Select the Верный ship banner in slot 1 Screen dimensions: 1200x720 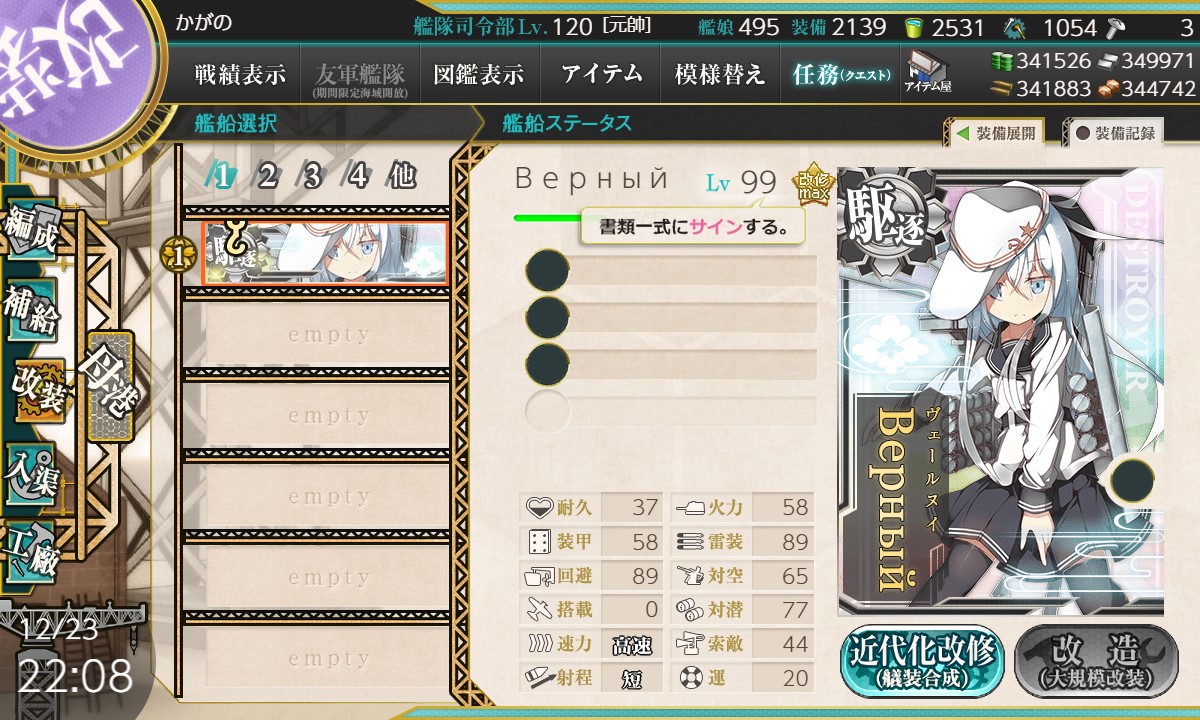[324, 252]
